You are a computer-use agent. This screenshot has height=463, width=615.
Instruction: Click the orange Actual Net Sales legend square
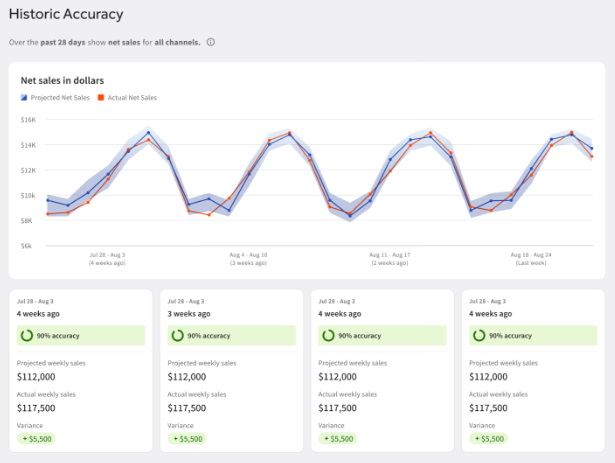(x=101, y=97)
